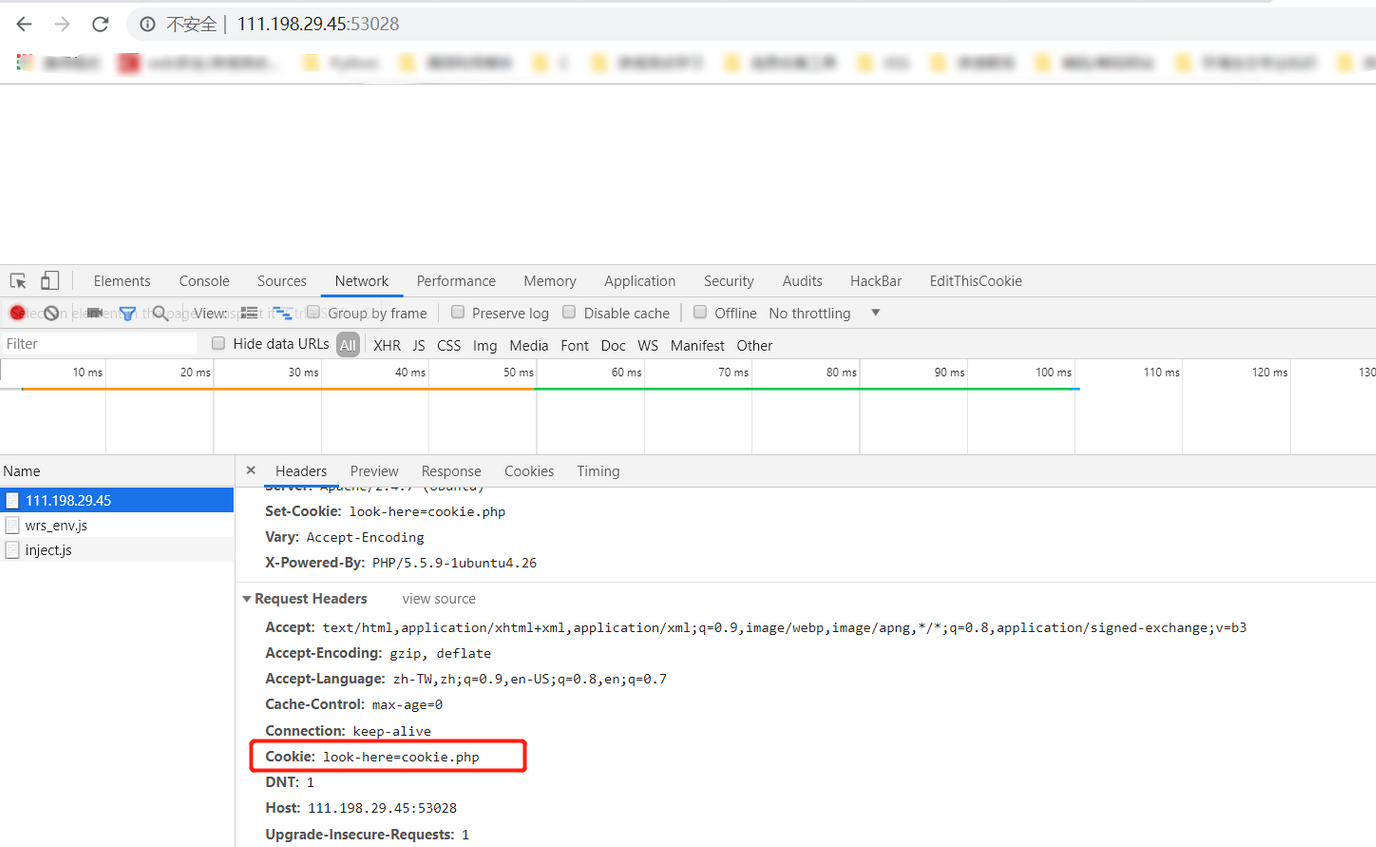
Task: Filter requests by Media
Action: point(529,345)
